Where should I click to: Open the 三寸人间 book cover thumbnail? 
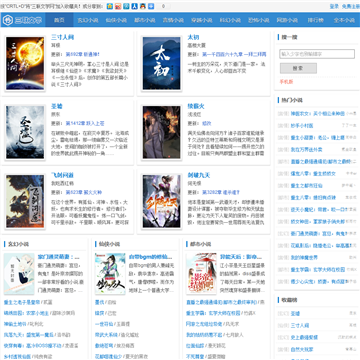[25, 63]
